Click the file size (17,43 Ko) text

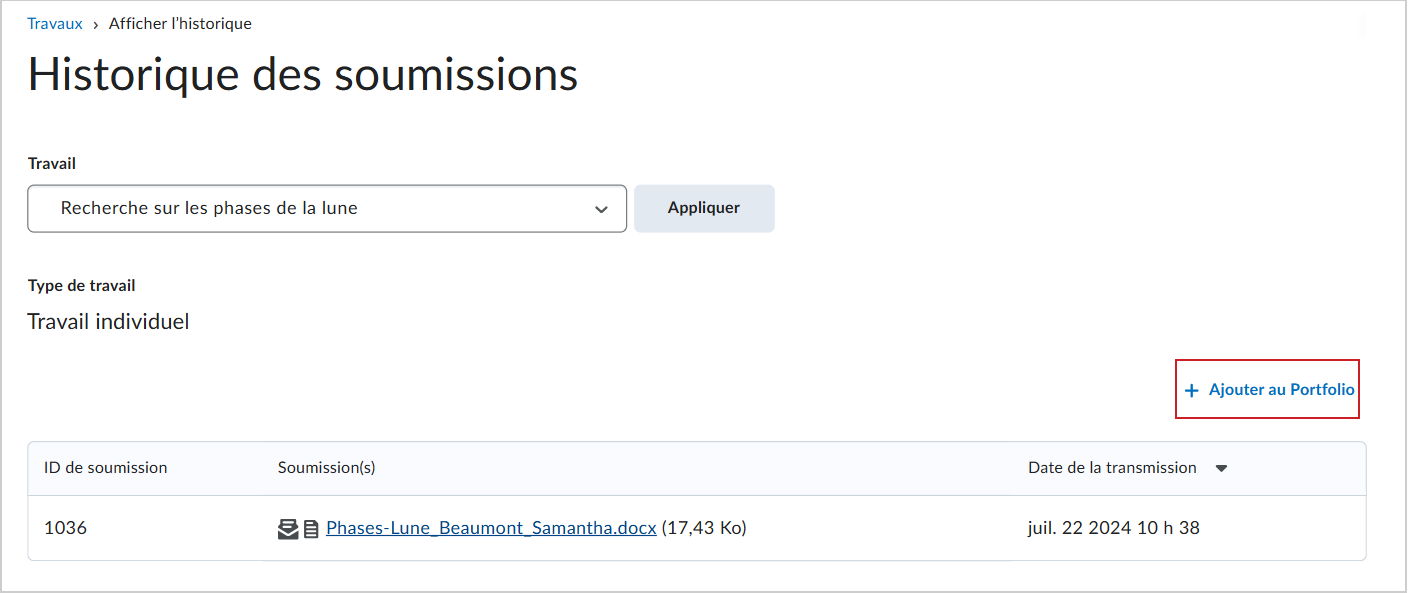(x=704, y=528)
